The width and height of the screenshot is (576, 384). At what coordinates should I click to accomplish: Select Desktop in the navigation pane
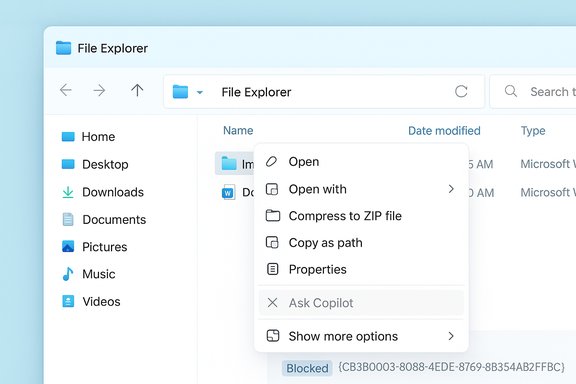coord(105,164)
